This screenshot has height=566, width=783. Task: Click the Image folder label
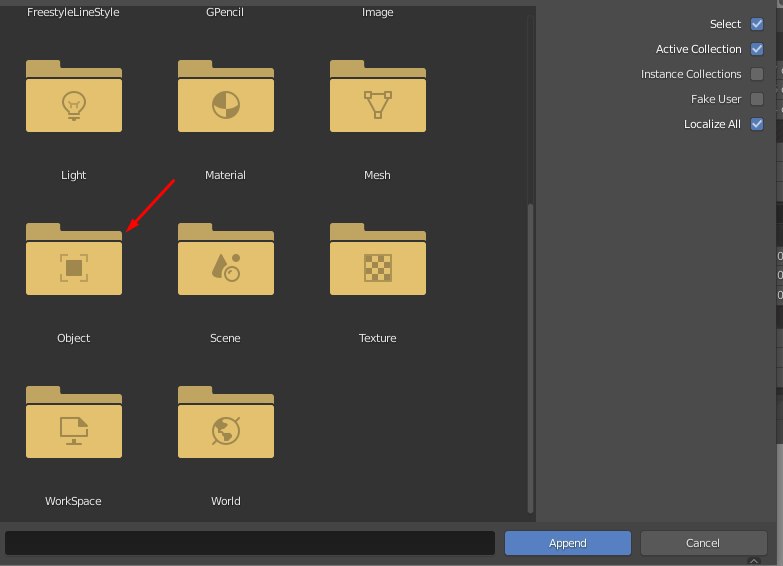point(378,12)
